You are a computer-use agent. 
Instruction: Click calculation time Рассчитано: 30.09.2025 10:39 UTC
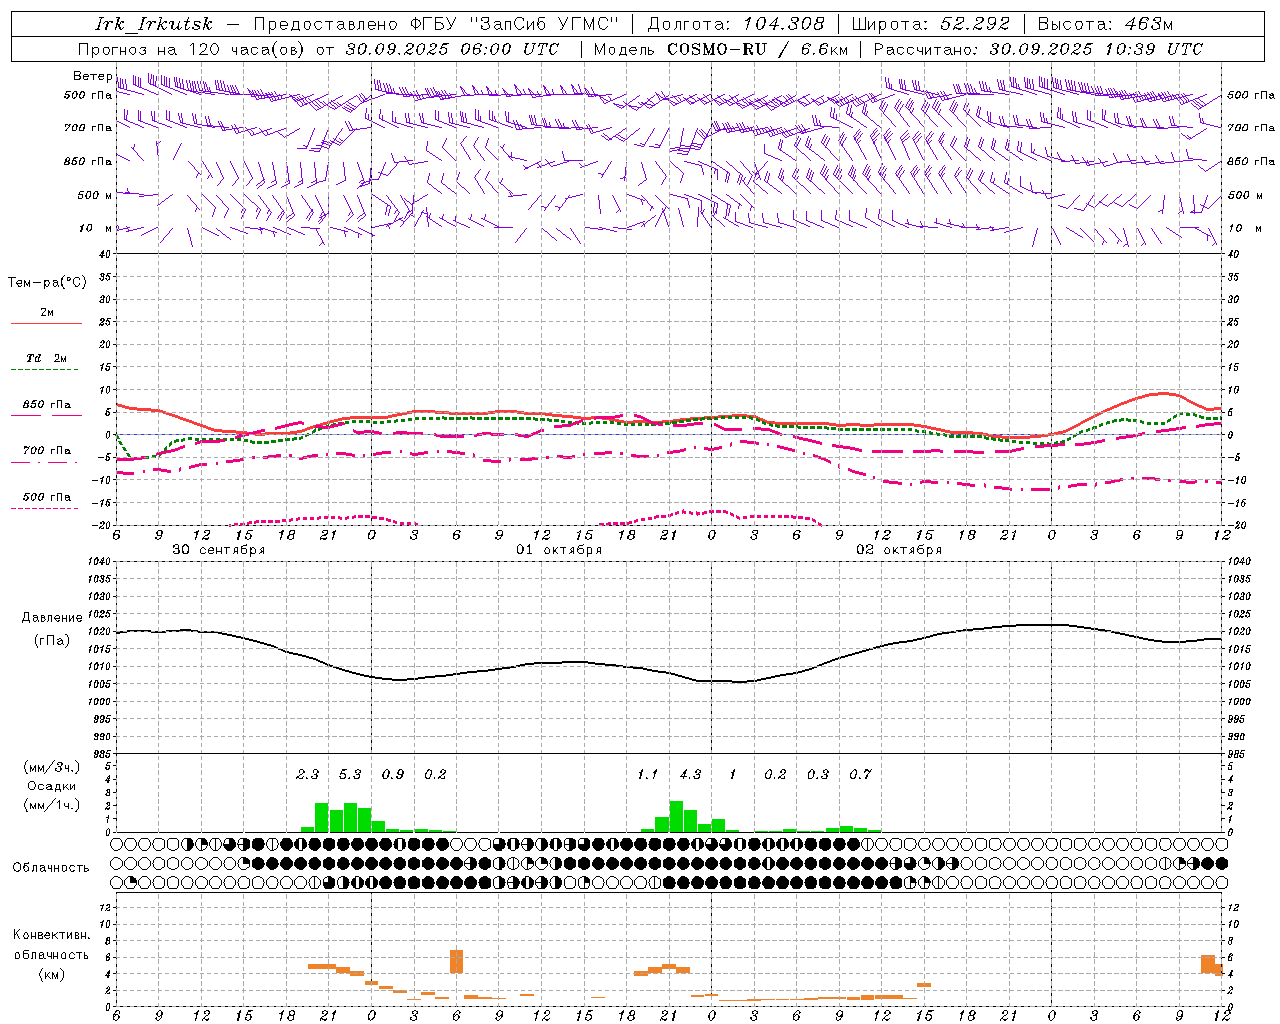tap(1038, 49)
